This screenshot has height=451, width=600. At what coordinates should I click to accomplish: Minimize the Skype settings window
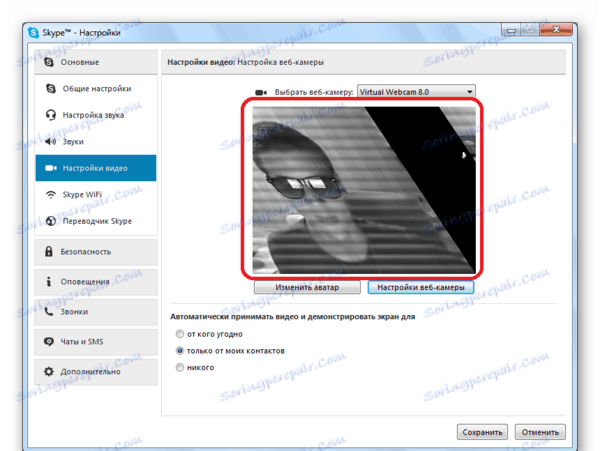[x=511, y=29]
